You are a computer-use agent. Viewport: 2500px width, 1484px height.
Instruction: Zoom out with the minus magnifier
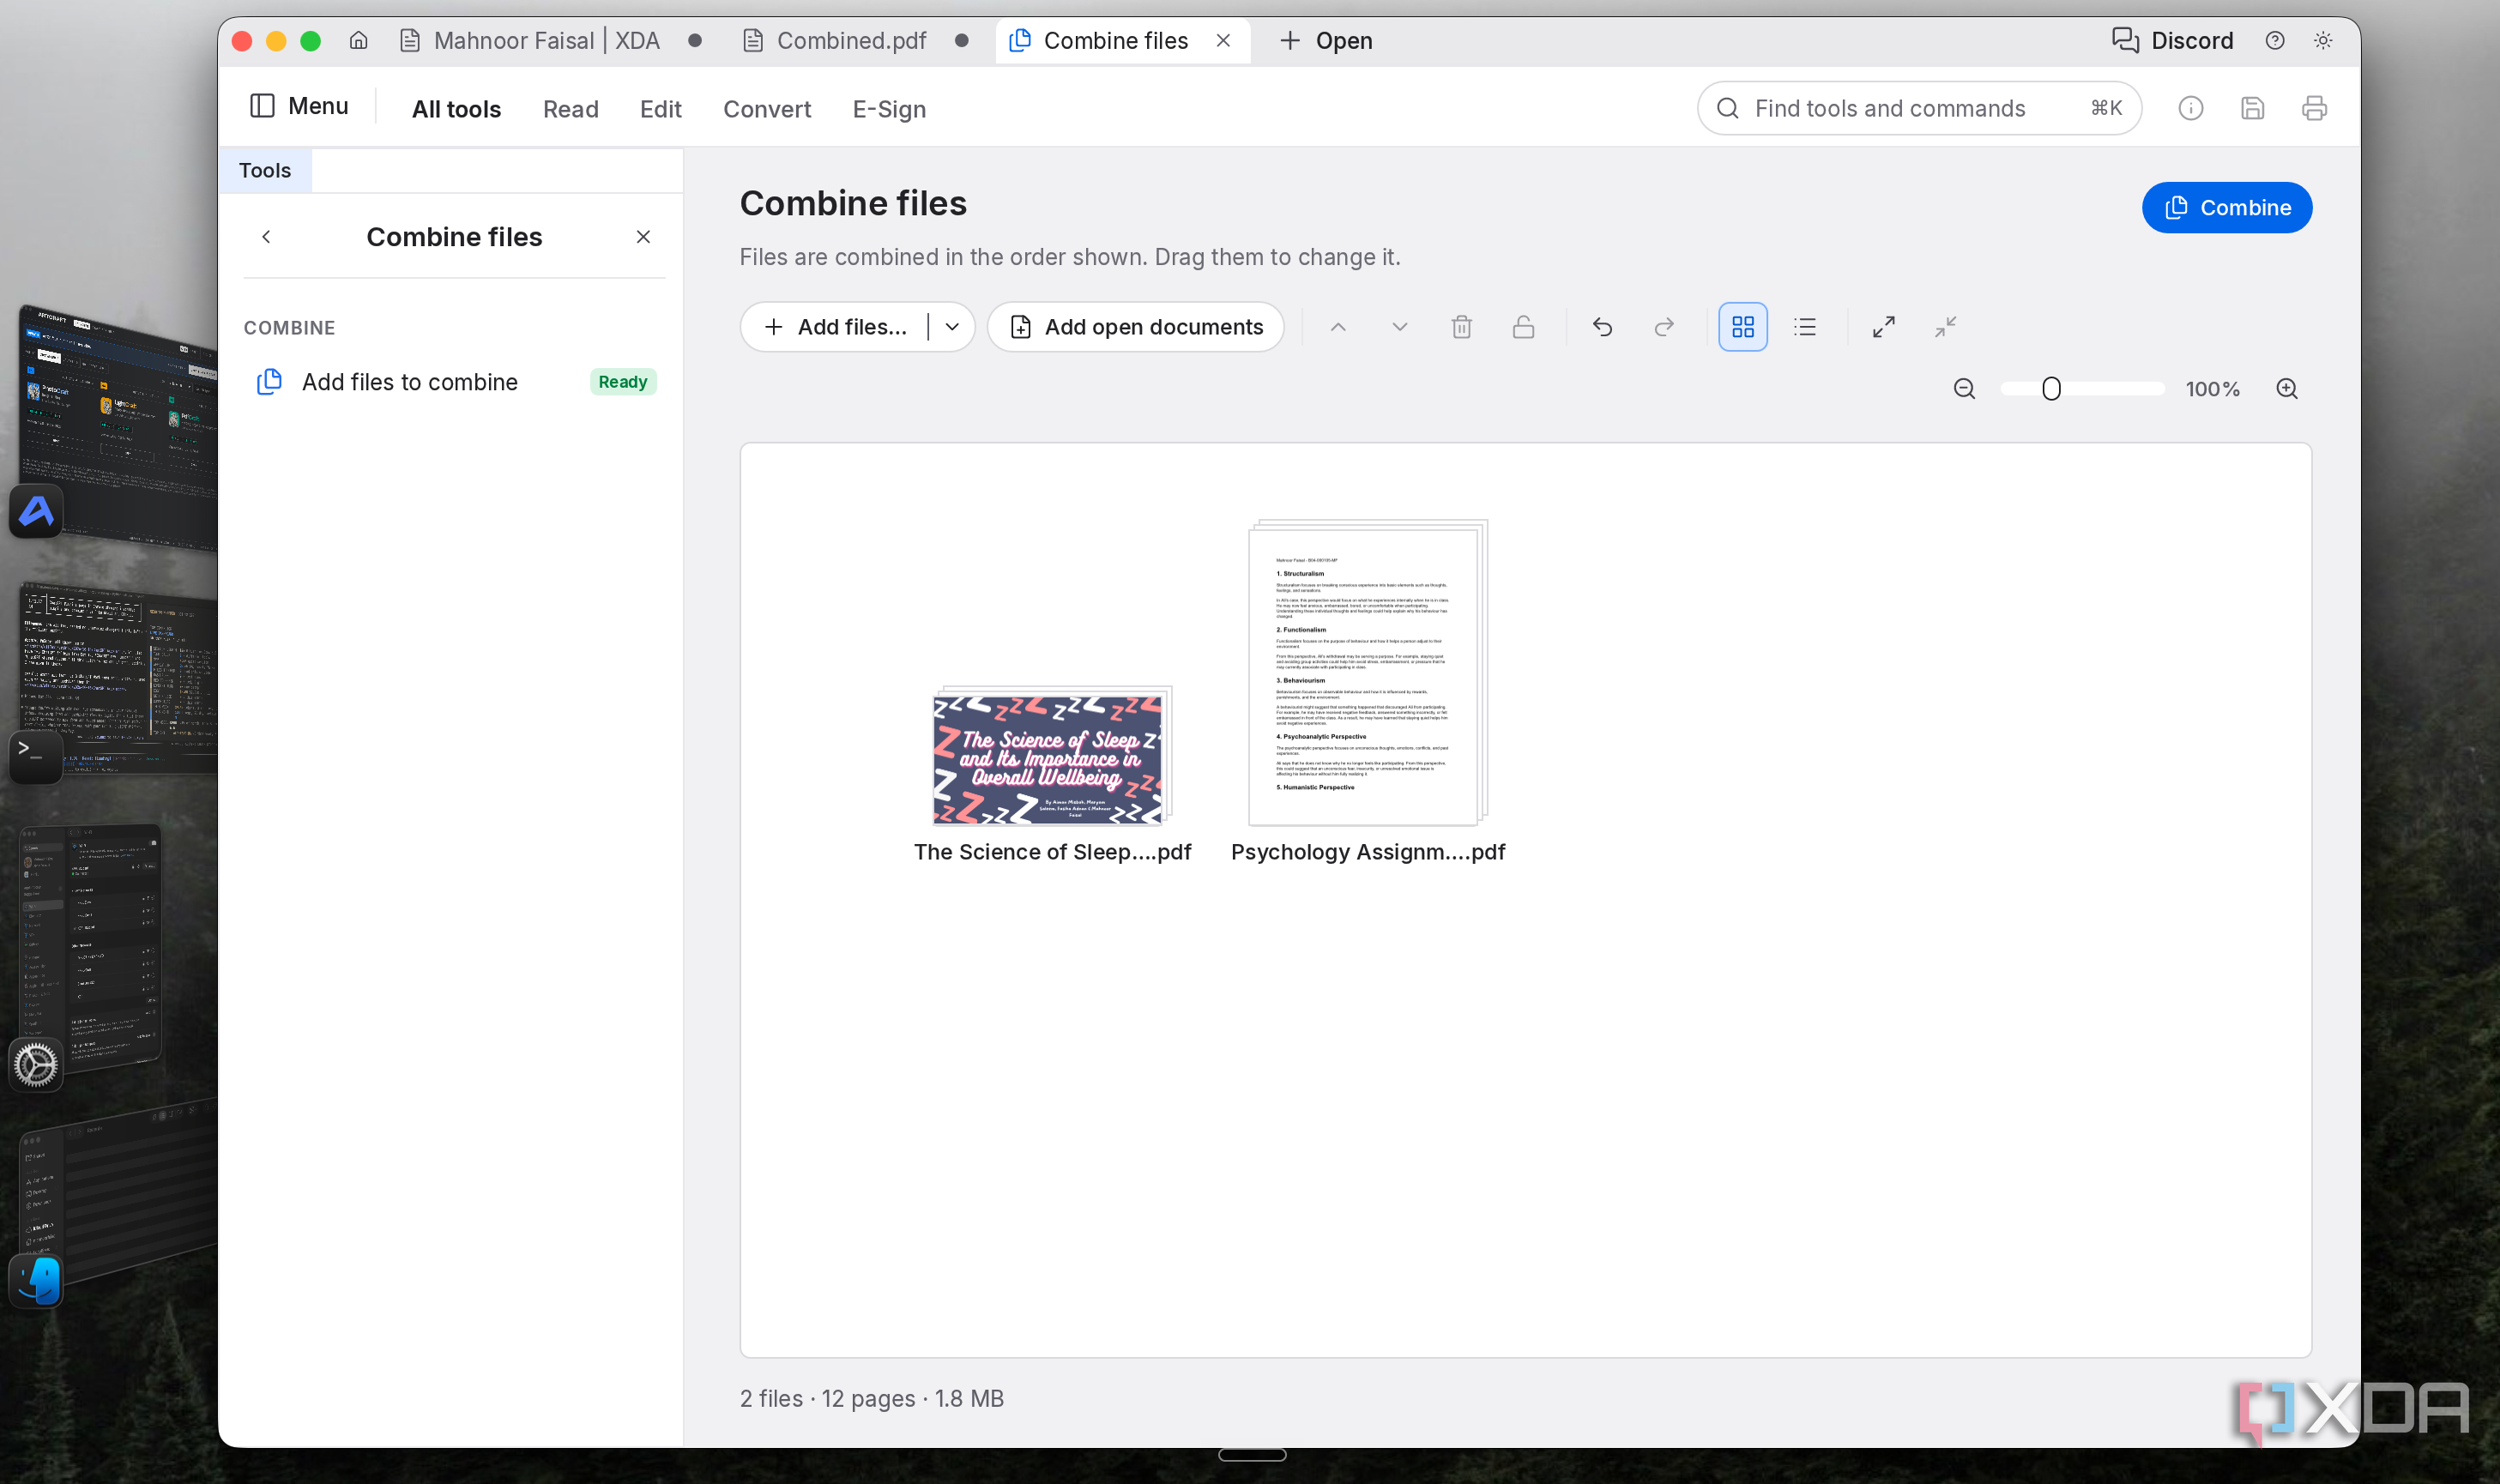1964,389
